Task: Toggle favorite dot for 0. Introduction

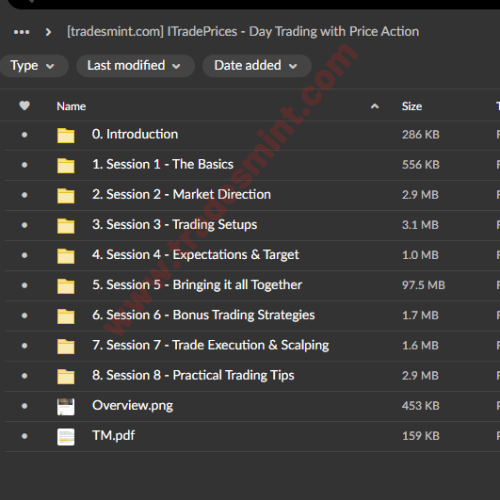Action: coord(24,135)
